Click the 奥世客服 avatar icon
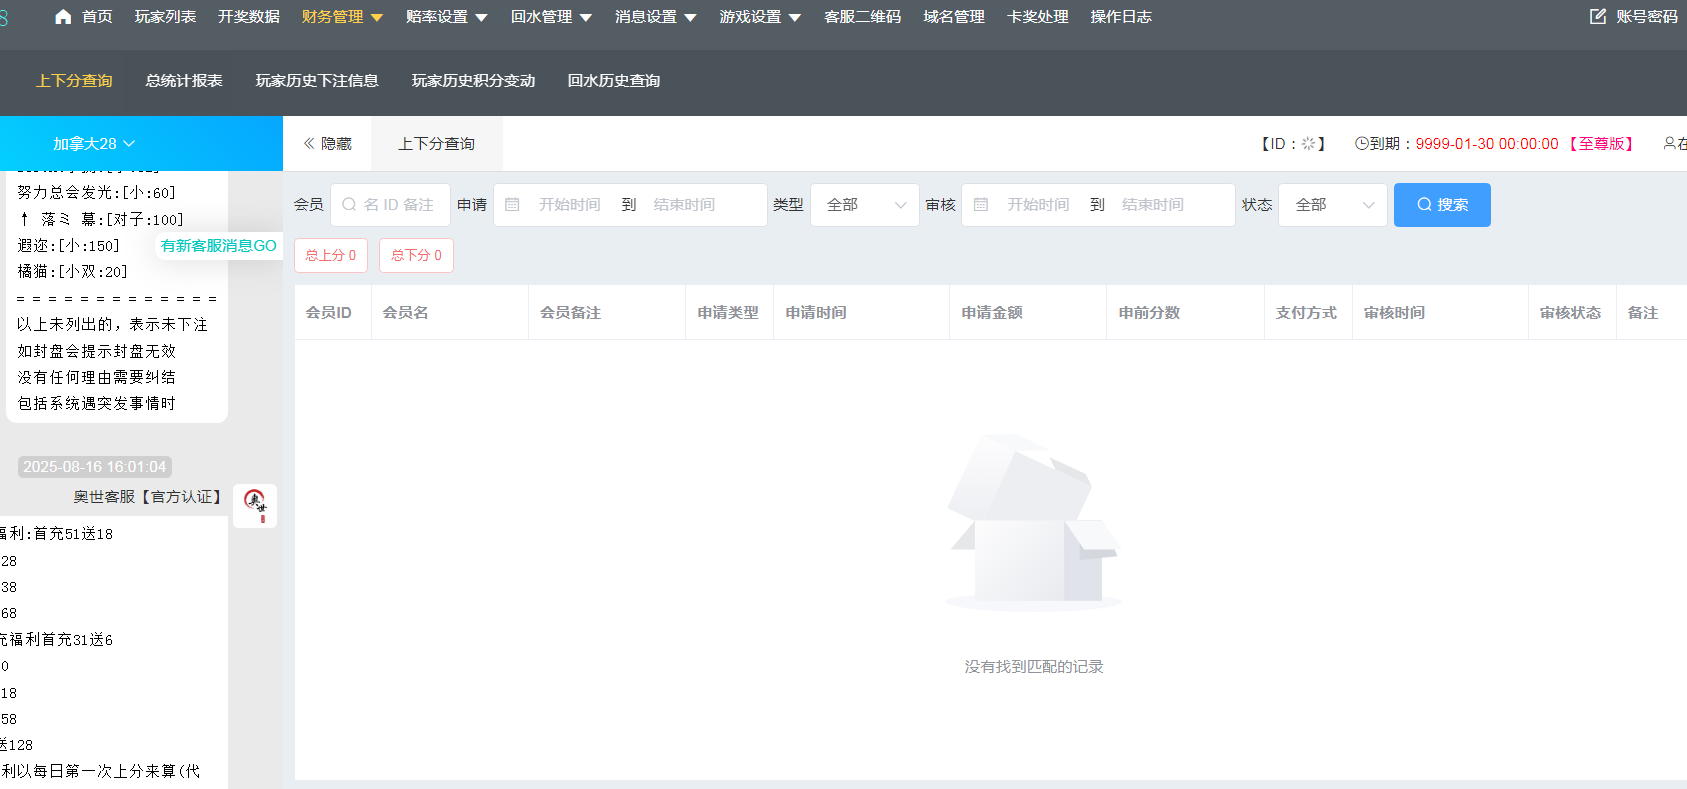Viewport: 1687px width, 789px height. pos(255,505)
